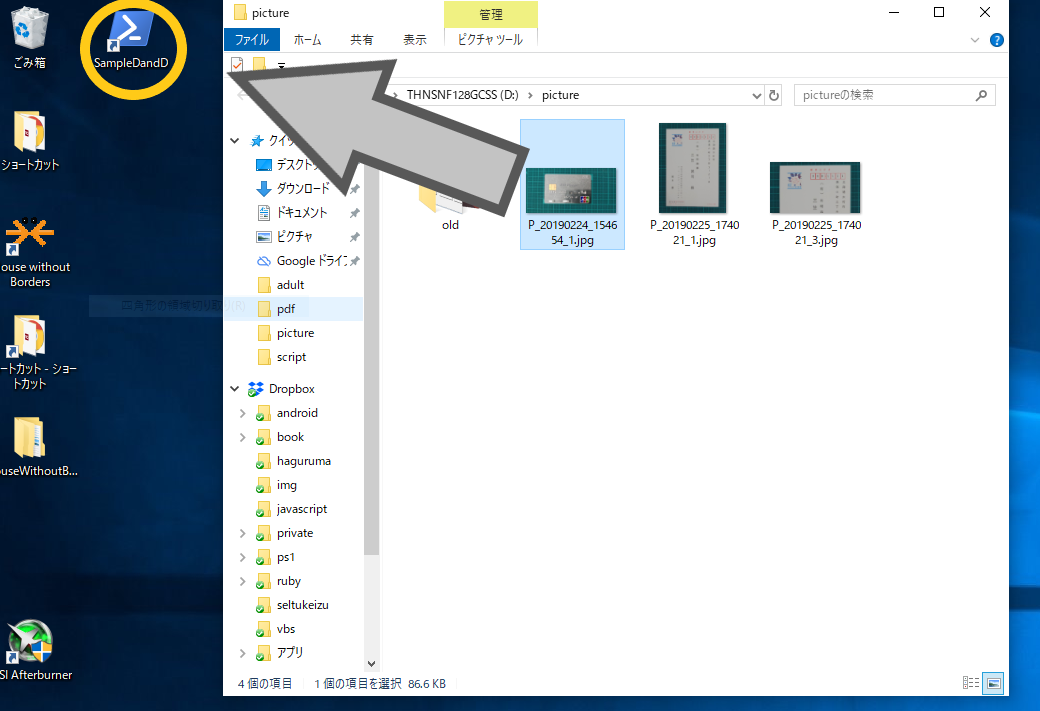Click the magnifier icon in the search box
Screen dimensions: 1040x711
pos(981,96)
